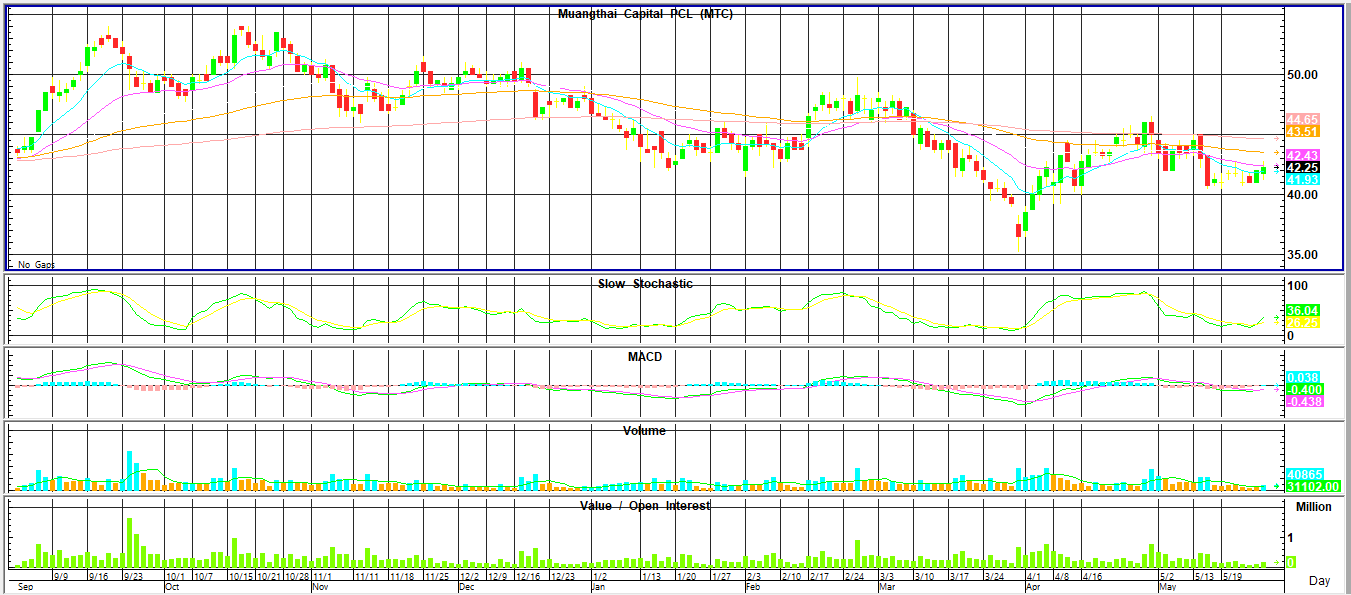Select the 'Oct' month label
The width and height of the screenshot is (1351, 595).
coord(172,588)
